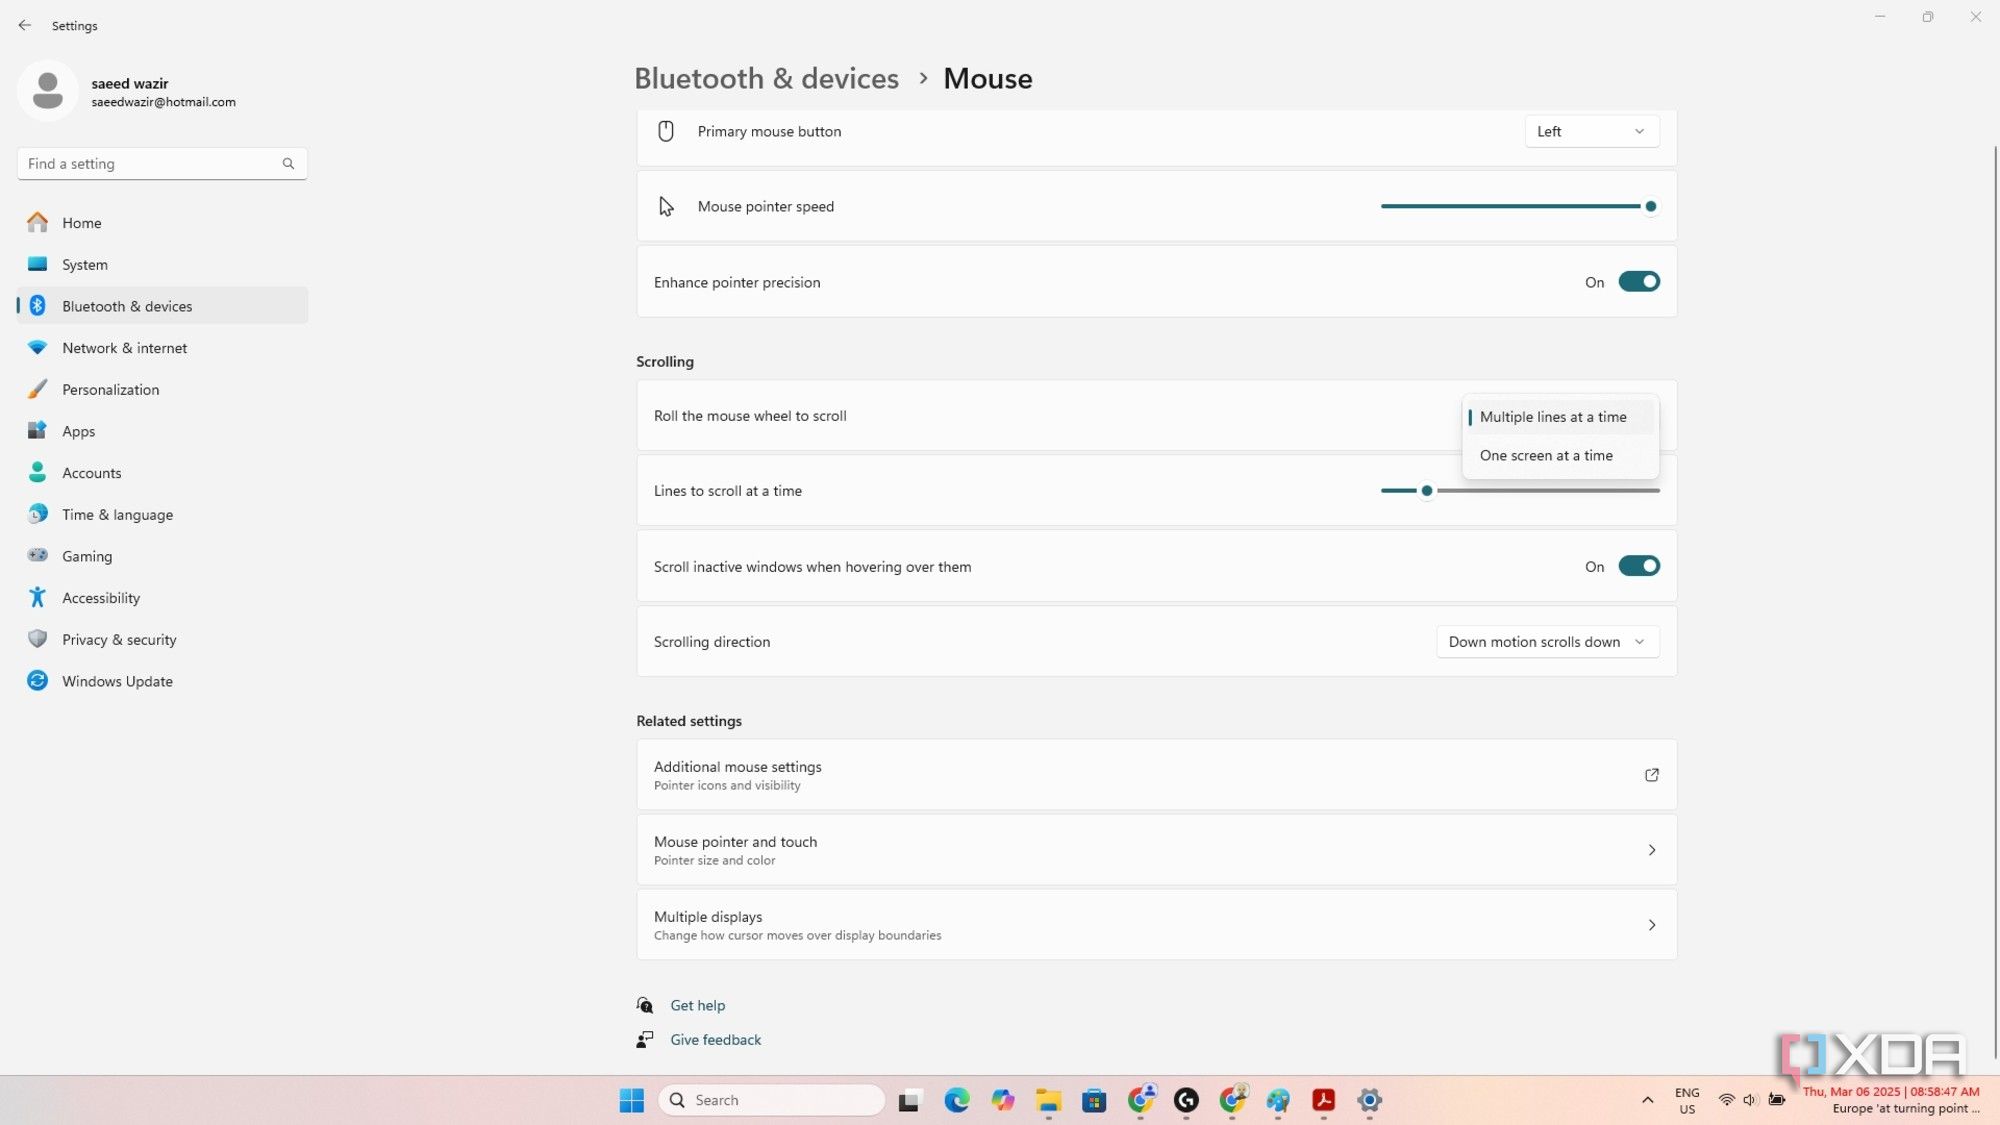Click the search magnifier in Find a setting
Screen dimensions: 2000x1125
click(288, 163)
